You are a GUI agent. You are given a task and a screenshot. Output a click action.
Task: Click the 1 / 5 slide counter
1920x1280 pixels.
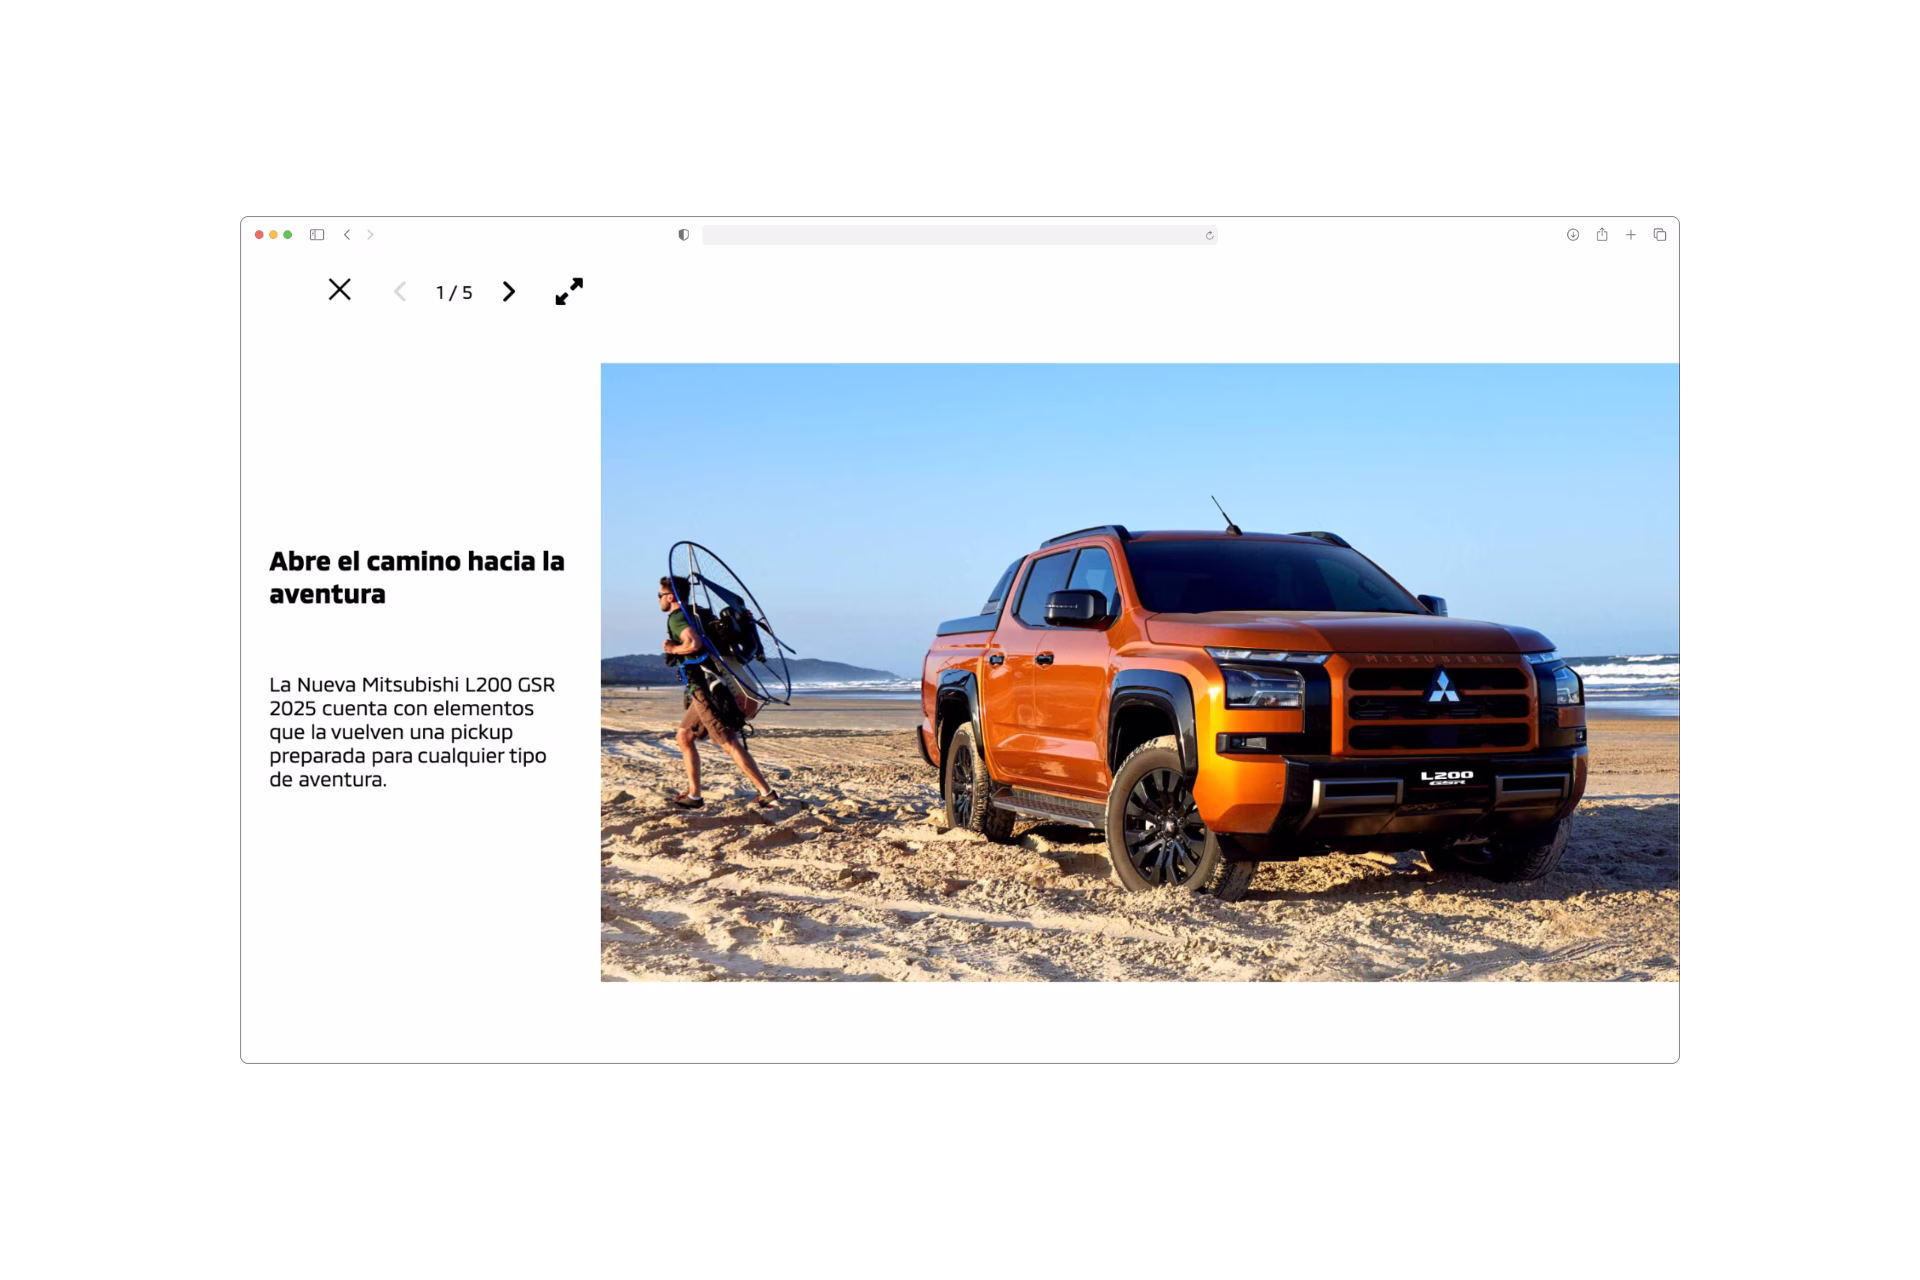[454, 293]
